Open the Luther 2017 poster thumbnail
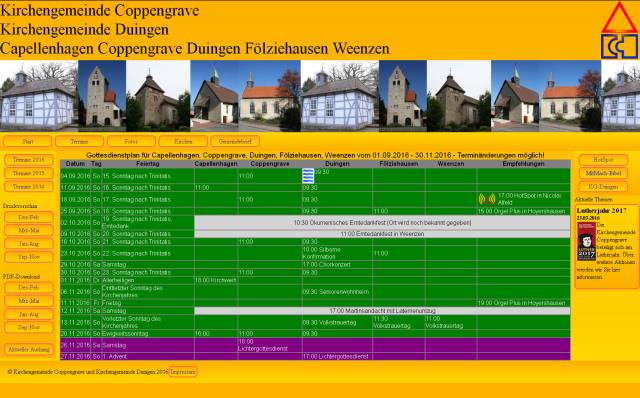This screenshot has width=640, height=398. [587, 242]
